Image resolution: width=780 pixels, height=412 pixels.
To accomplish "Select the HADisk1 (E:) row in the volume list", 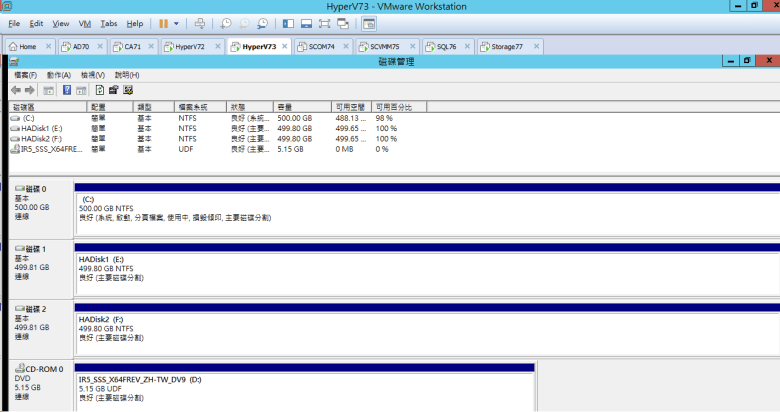I will point(40,128).
